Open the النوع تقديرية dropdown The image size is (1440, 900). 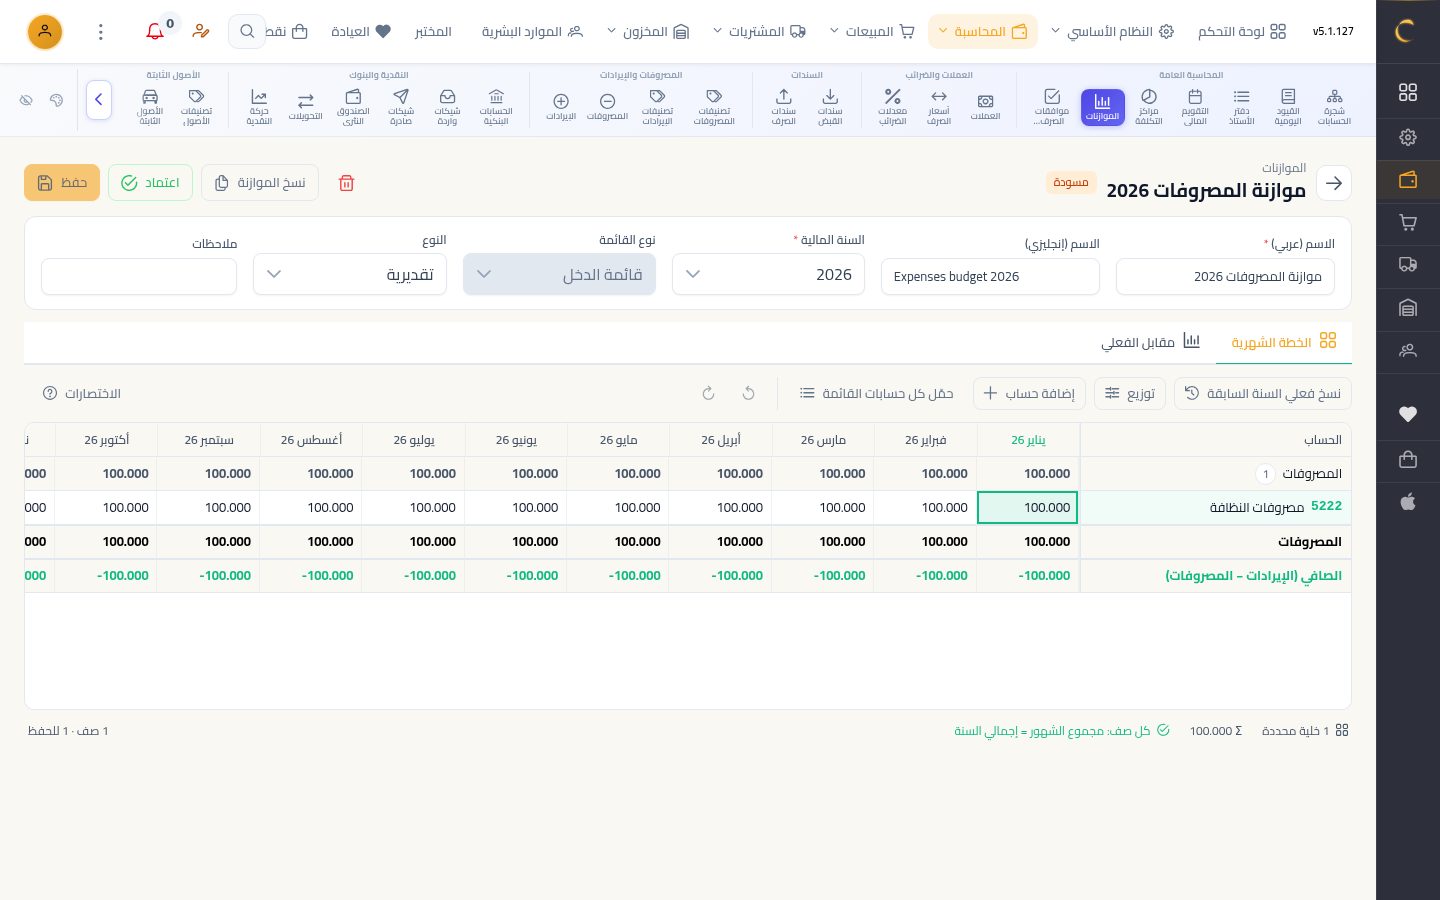(x=350, y=274)
